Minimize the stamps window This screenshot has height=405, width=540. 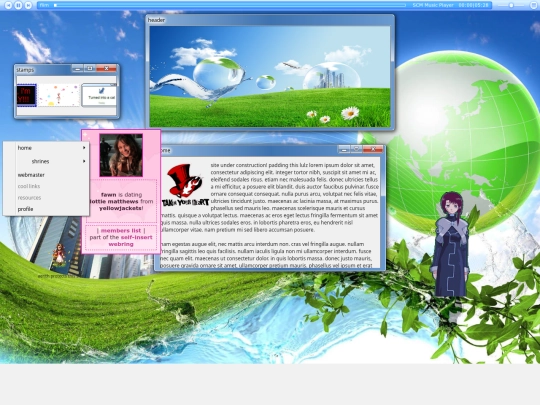77,69
